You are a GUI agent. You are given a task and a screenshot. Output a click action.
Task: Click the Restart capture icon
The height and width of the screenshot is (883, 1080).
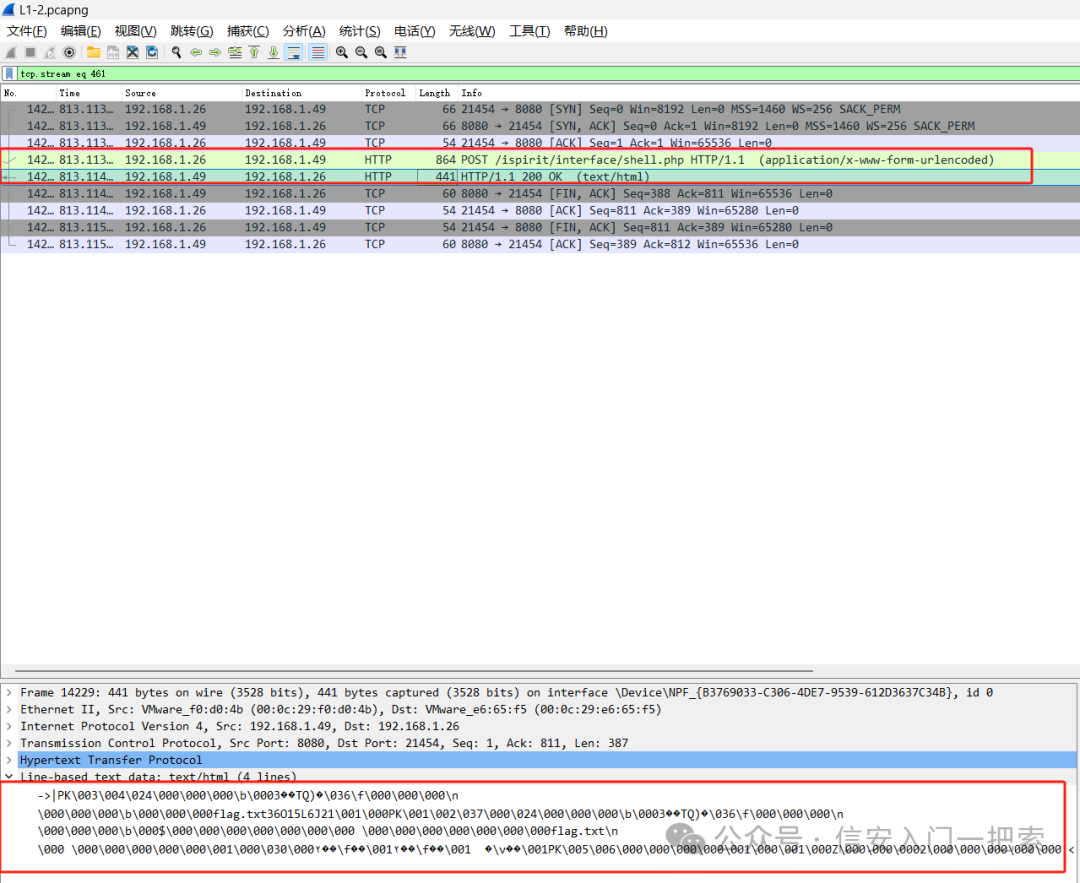click(x=50, y=52)
